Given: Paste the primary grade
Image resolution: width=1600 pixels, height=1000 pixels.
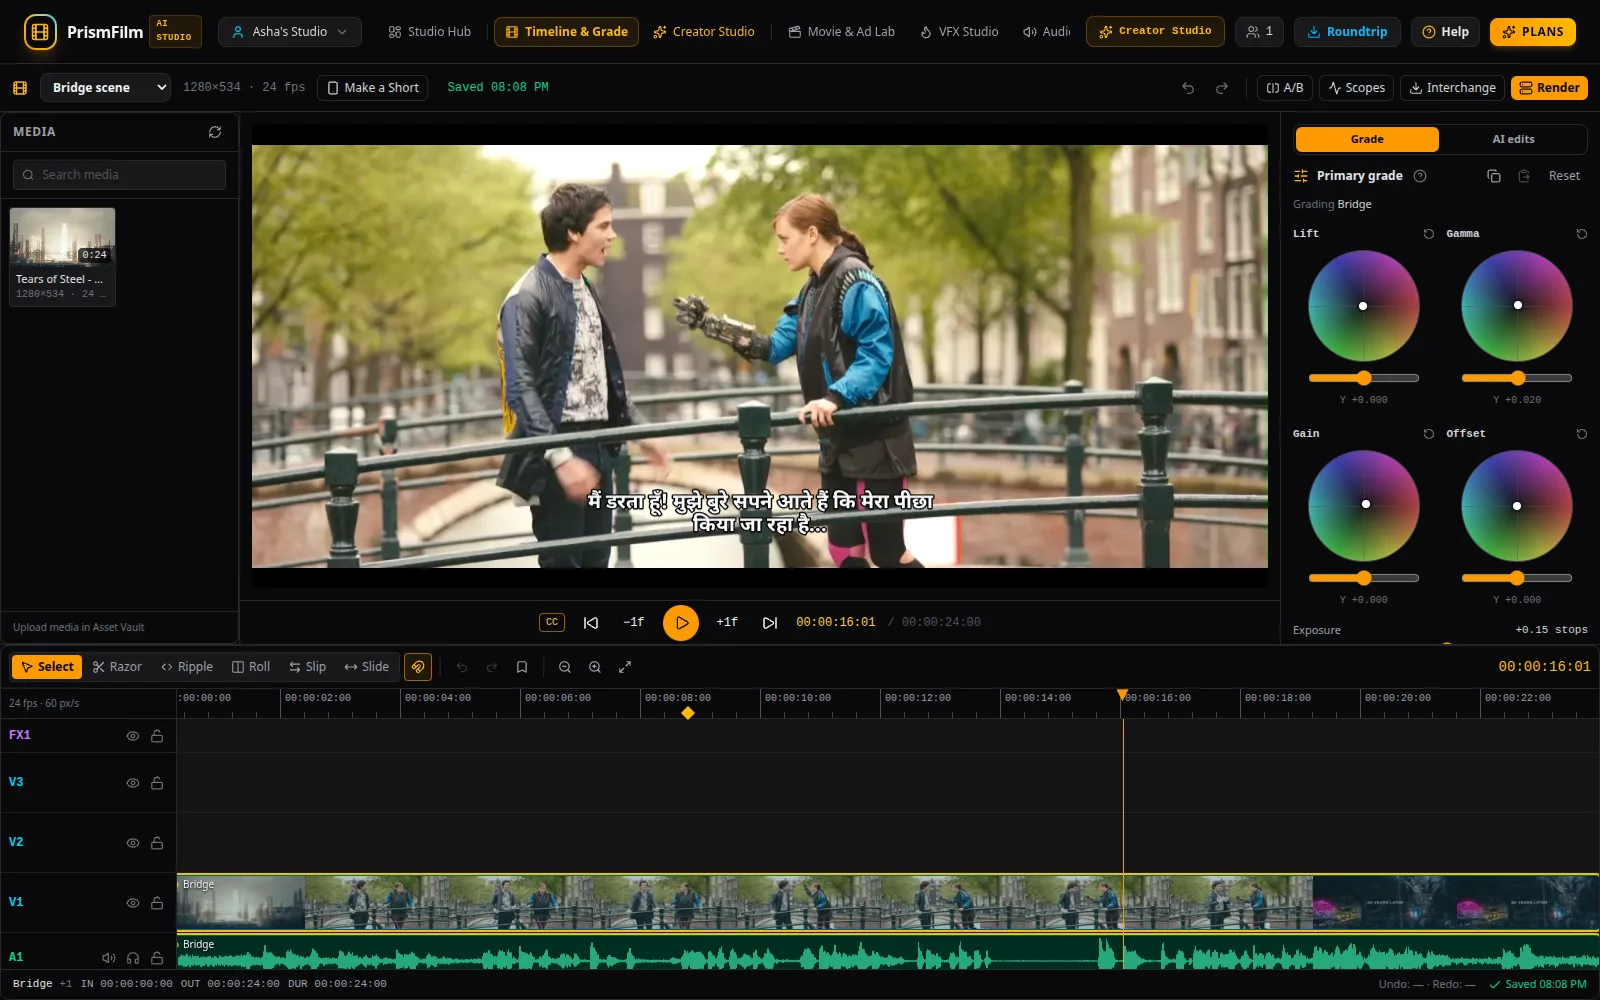Looking at the screenshot, I should 1524,176.
